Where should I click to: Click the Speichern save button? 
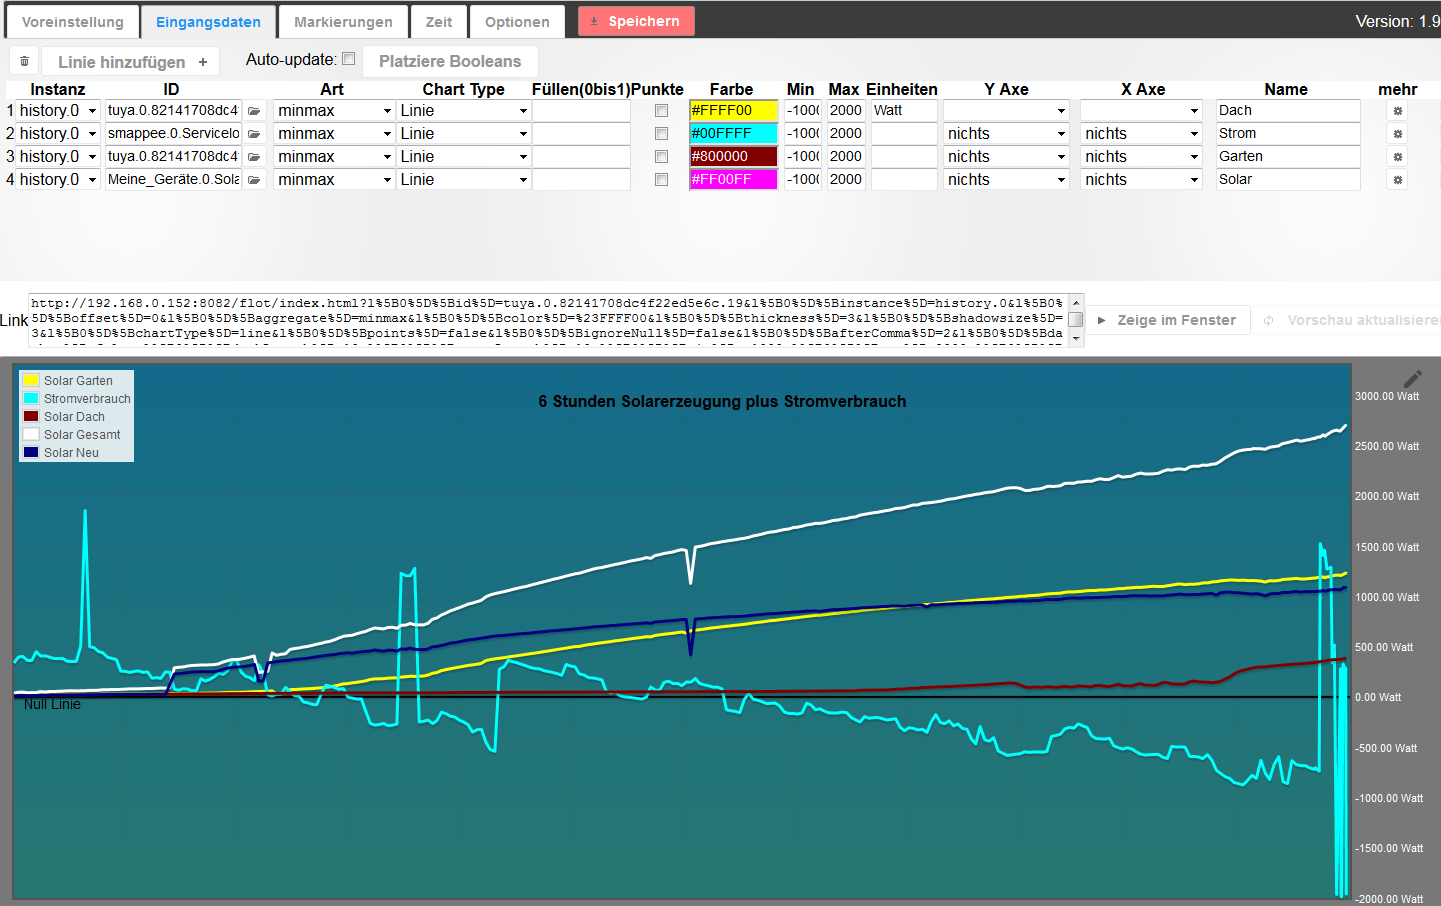[x=636, y=21]
